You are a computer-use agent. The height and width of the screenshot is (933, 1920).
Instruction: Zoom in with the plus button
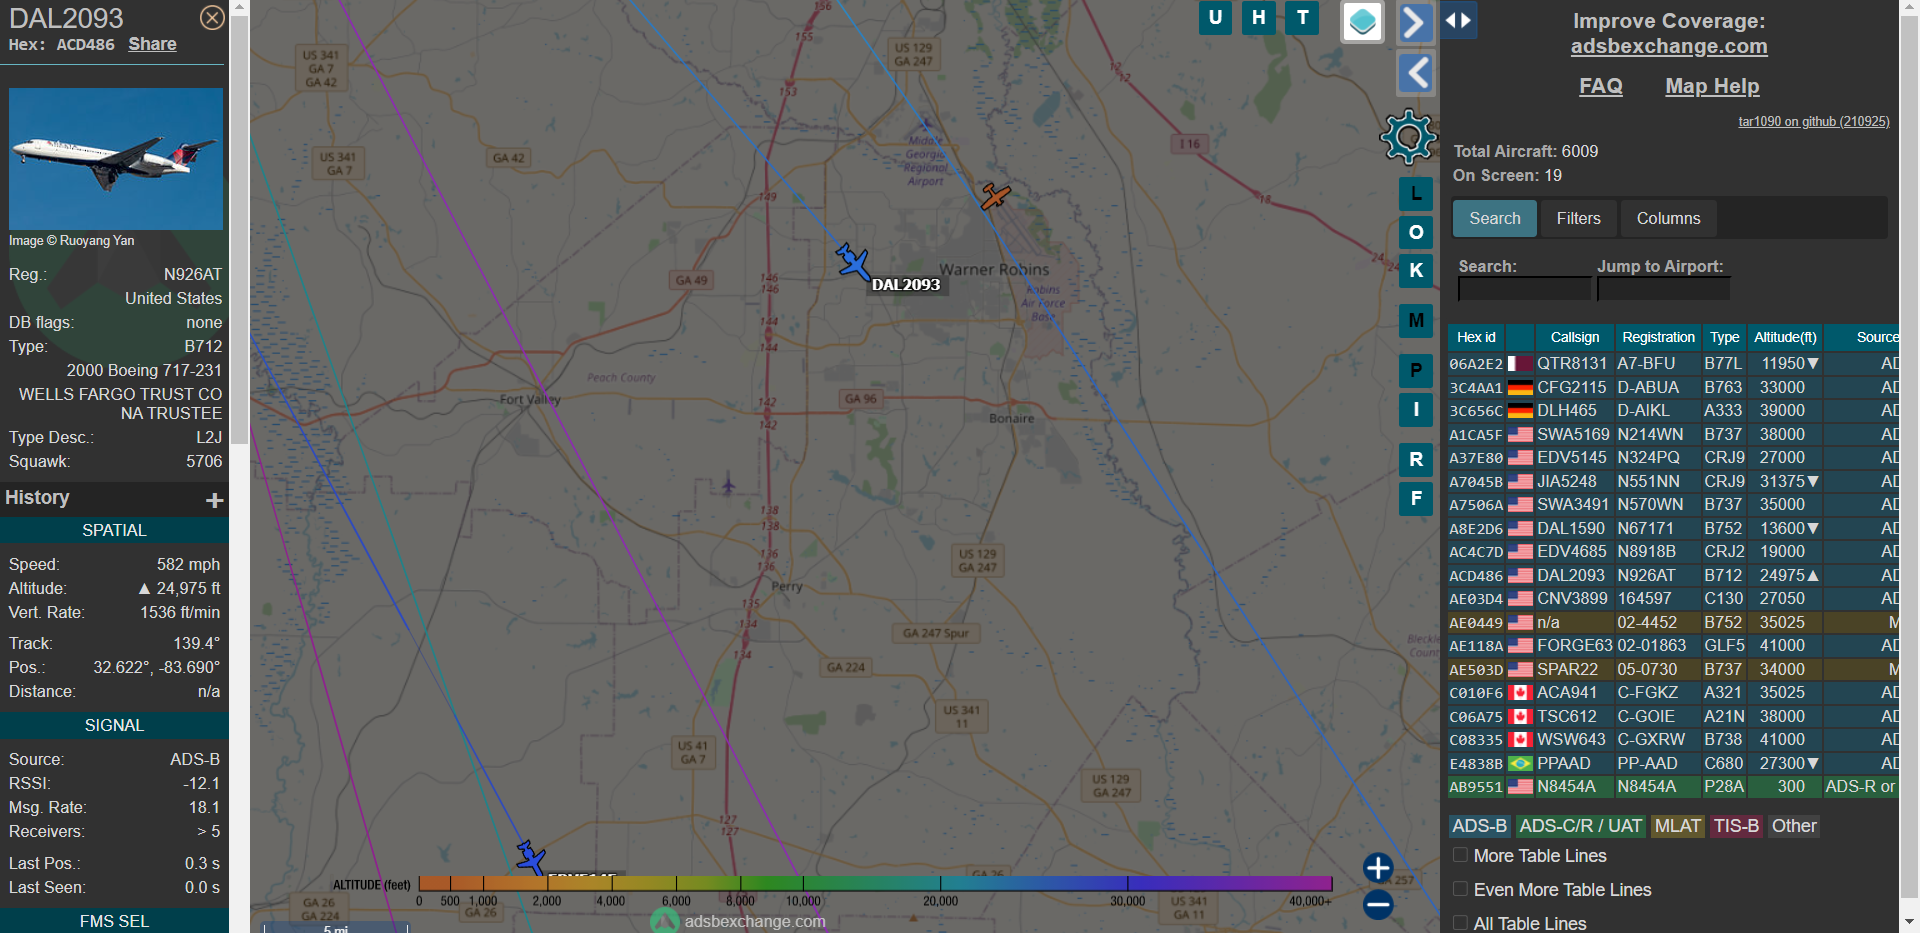coord(1378,868)
